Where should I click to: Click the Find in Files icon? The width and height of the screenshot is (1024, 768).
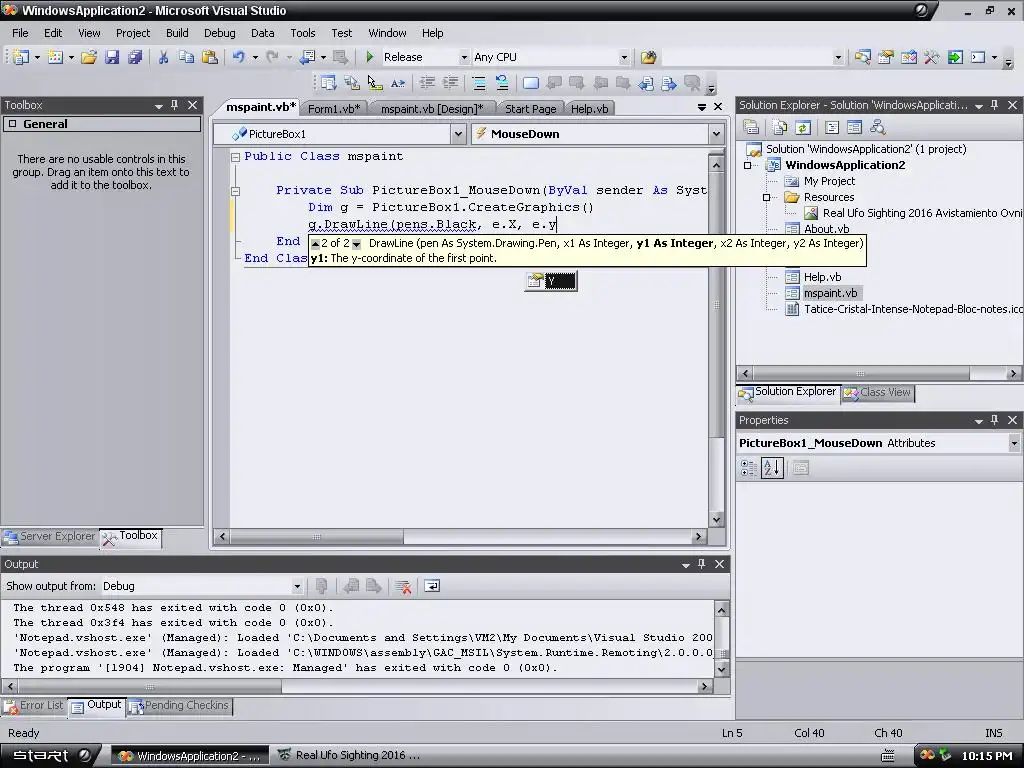648,57
